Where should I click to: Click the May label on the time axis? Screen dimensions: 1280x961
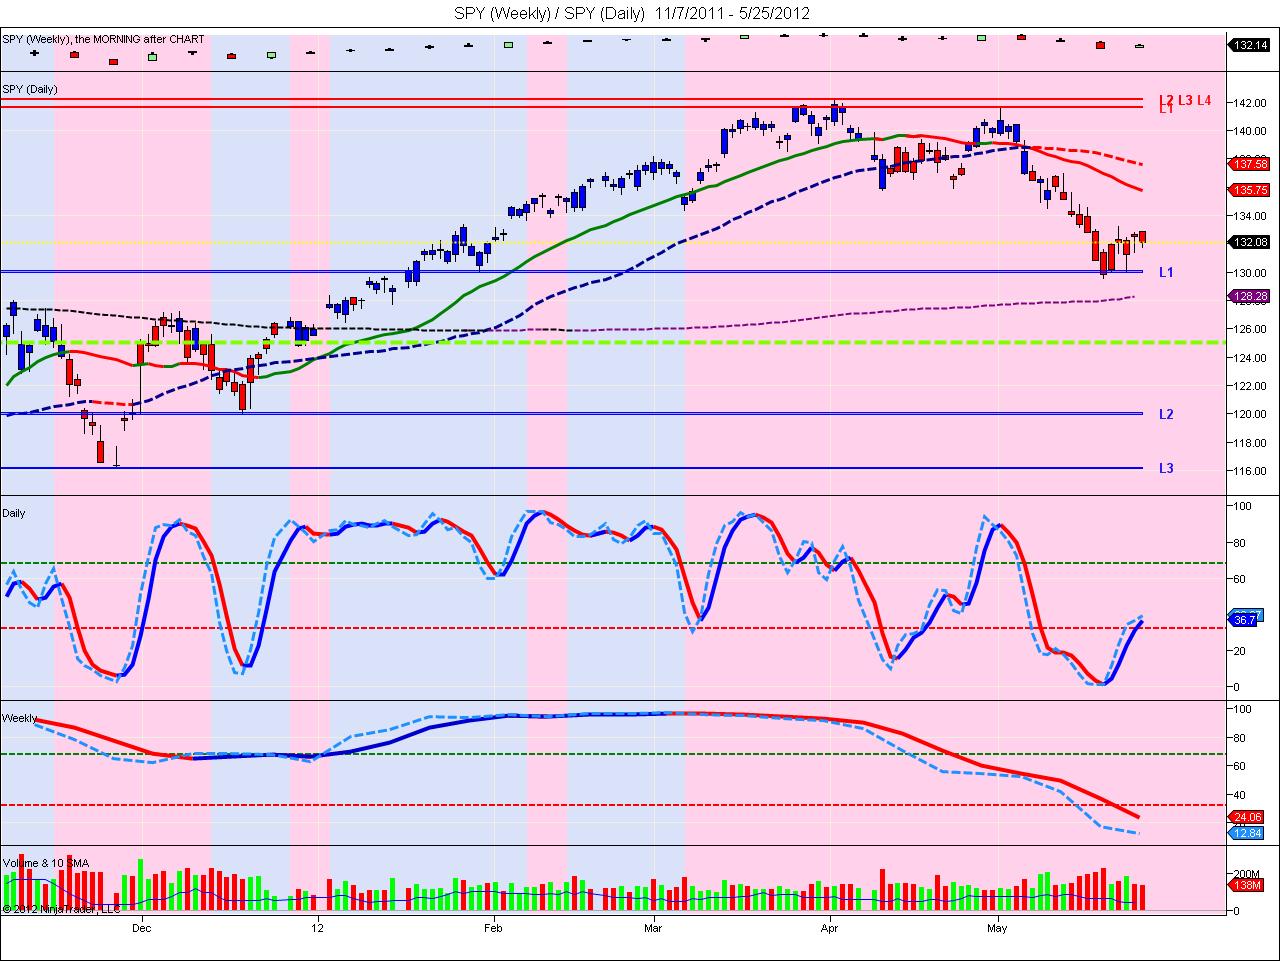tap(997, 929)
